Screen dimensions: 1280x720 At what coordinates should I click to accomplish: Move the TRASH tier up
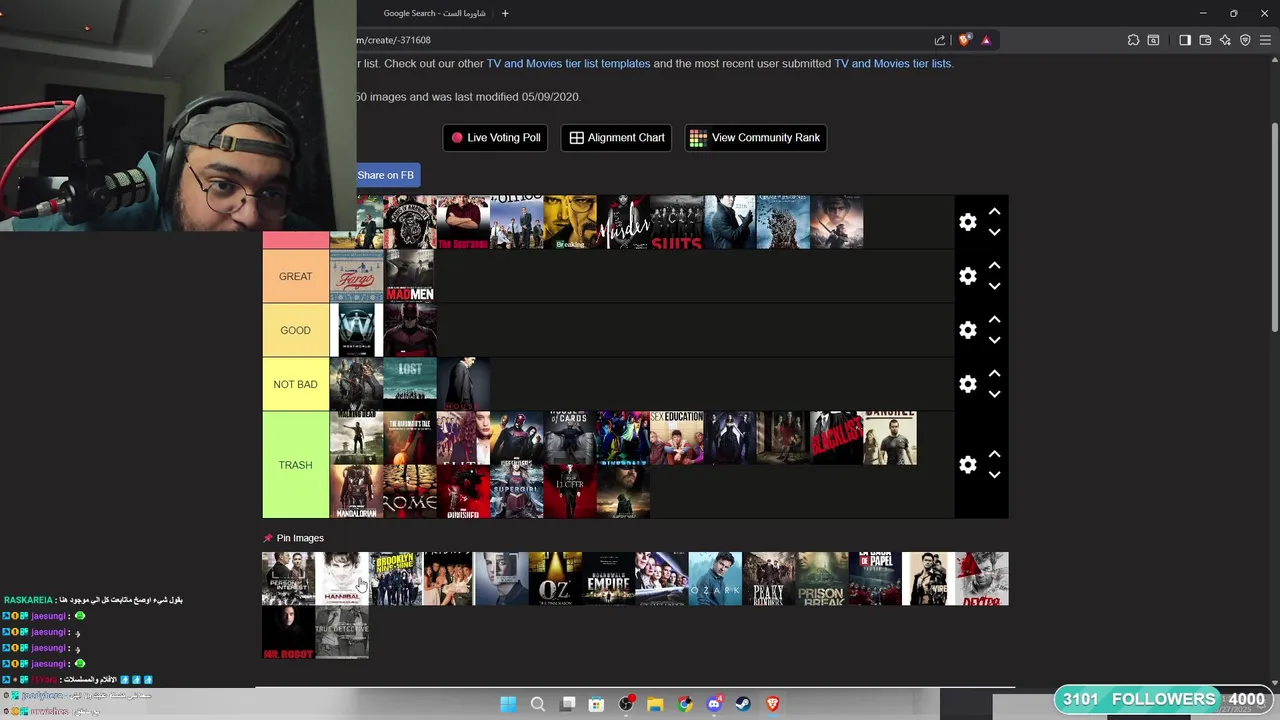click(x=994, y=455)
